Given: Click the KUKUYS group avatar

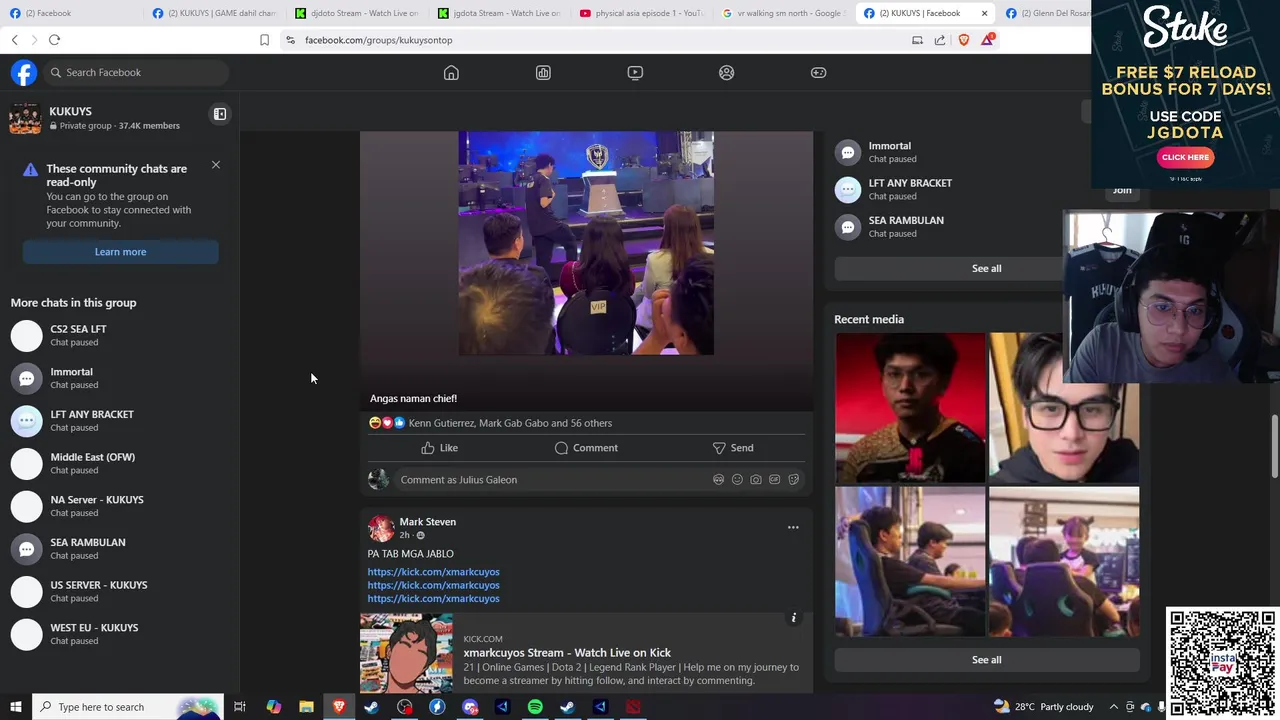Looking at the screenshot, I should coord(25,118).
